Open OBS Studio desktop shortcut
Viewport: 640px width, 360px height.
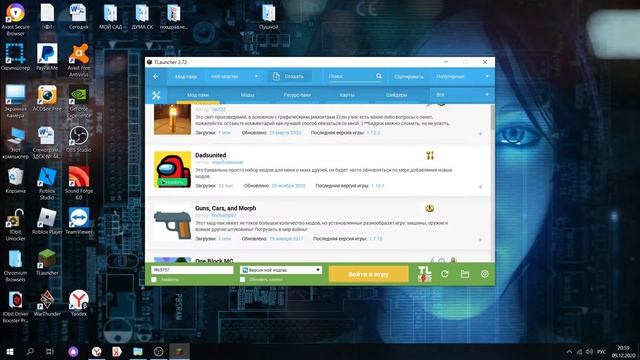click(78, 139)
